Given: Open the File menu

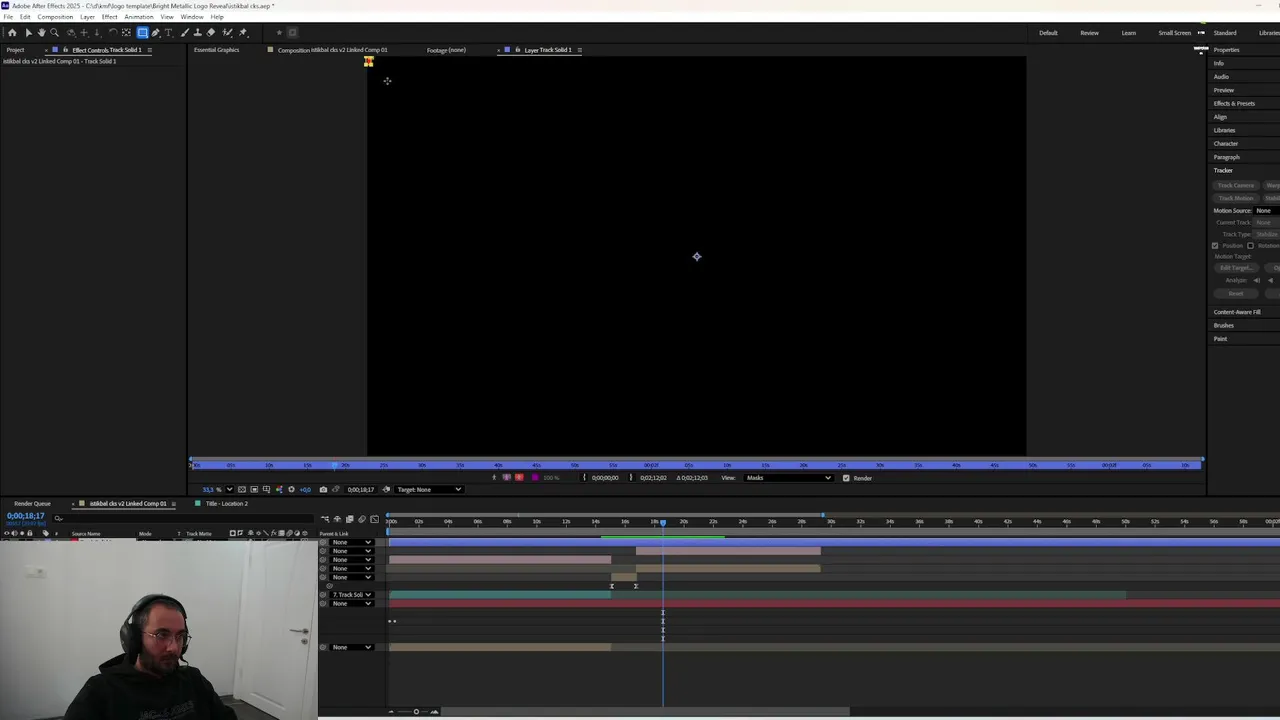Looking at the screenshot, I should 8,17.
